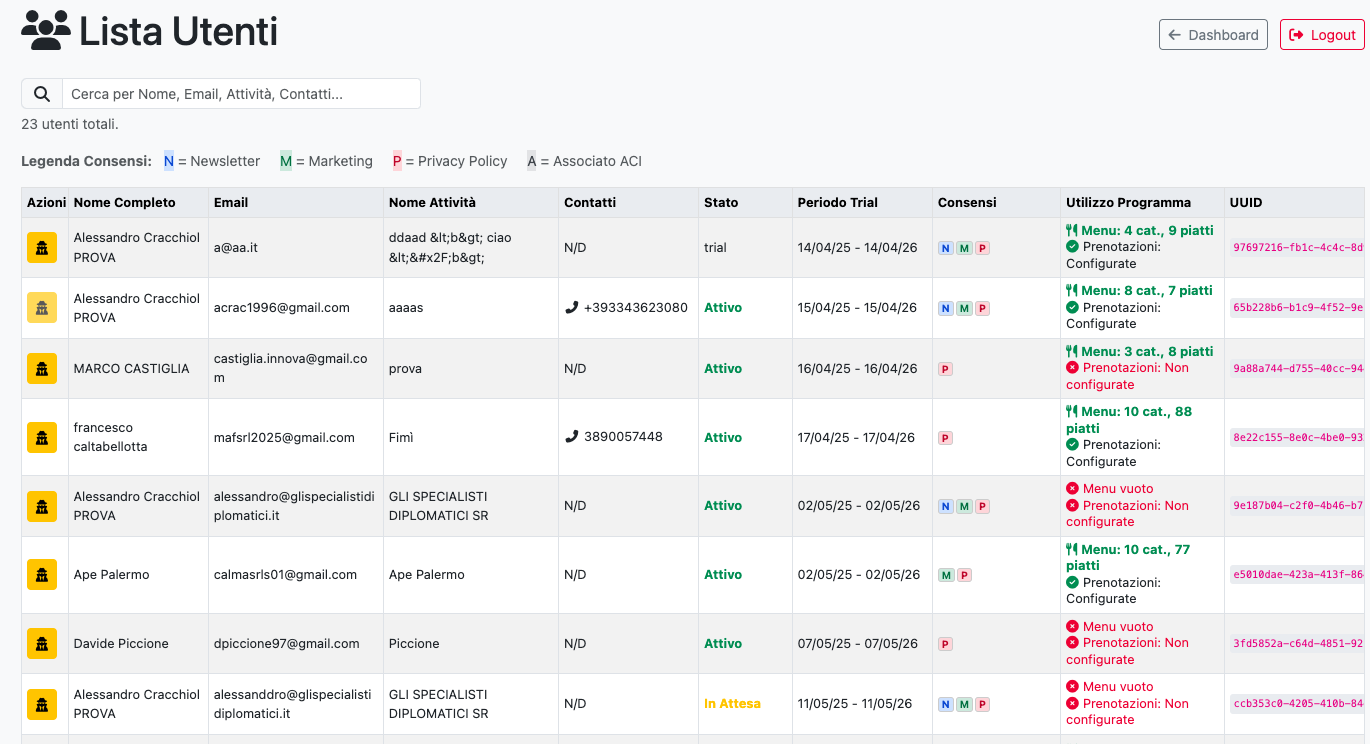Click trial period 07/05/25 - 07/05/26
This screenshot has height=744, width=1370.
[x=857, y=644]
